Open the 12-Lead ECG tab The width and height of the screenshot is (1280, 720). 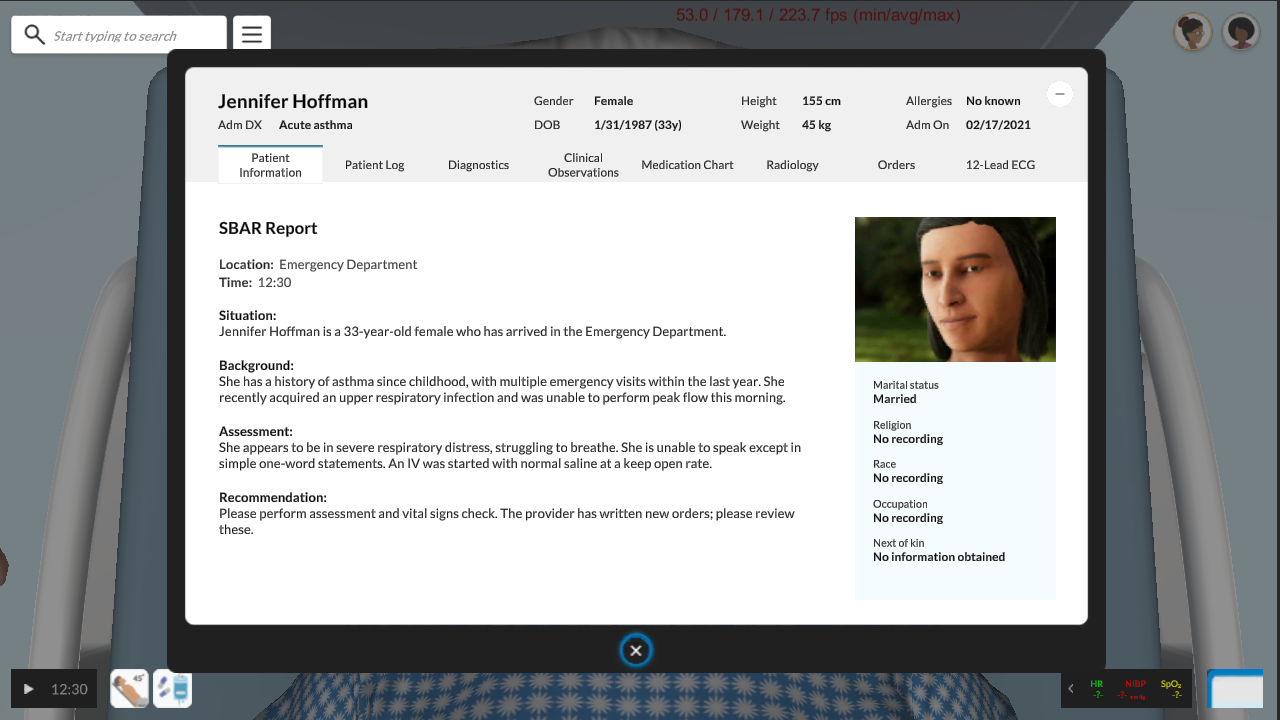pos(1001,165)
